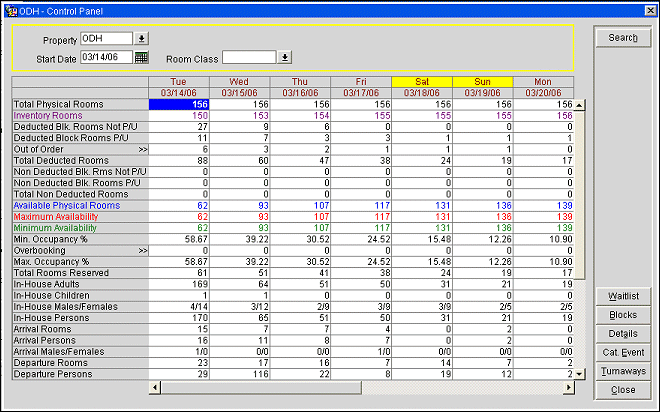Select Total Physical Rooms cell for Tuesday
This screenshot has width=660, height=412.
pos(179,104)
